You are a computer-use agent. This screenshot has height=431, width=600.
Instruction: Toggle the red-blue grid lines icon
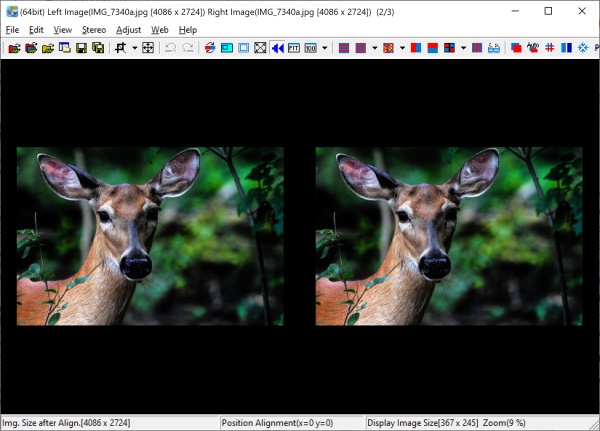tap(550, 48)
